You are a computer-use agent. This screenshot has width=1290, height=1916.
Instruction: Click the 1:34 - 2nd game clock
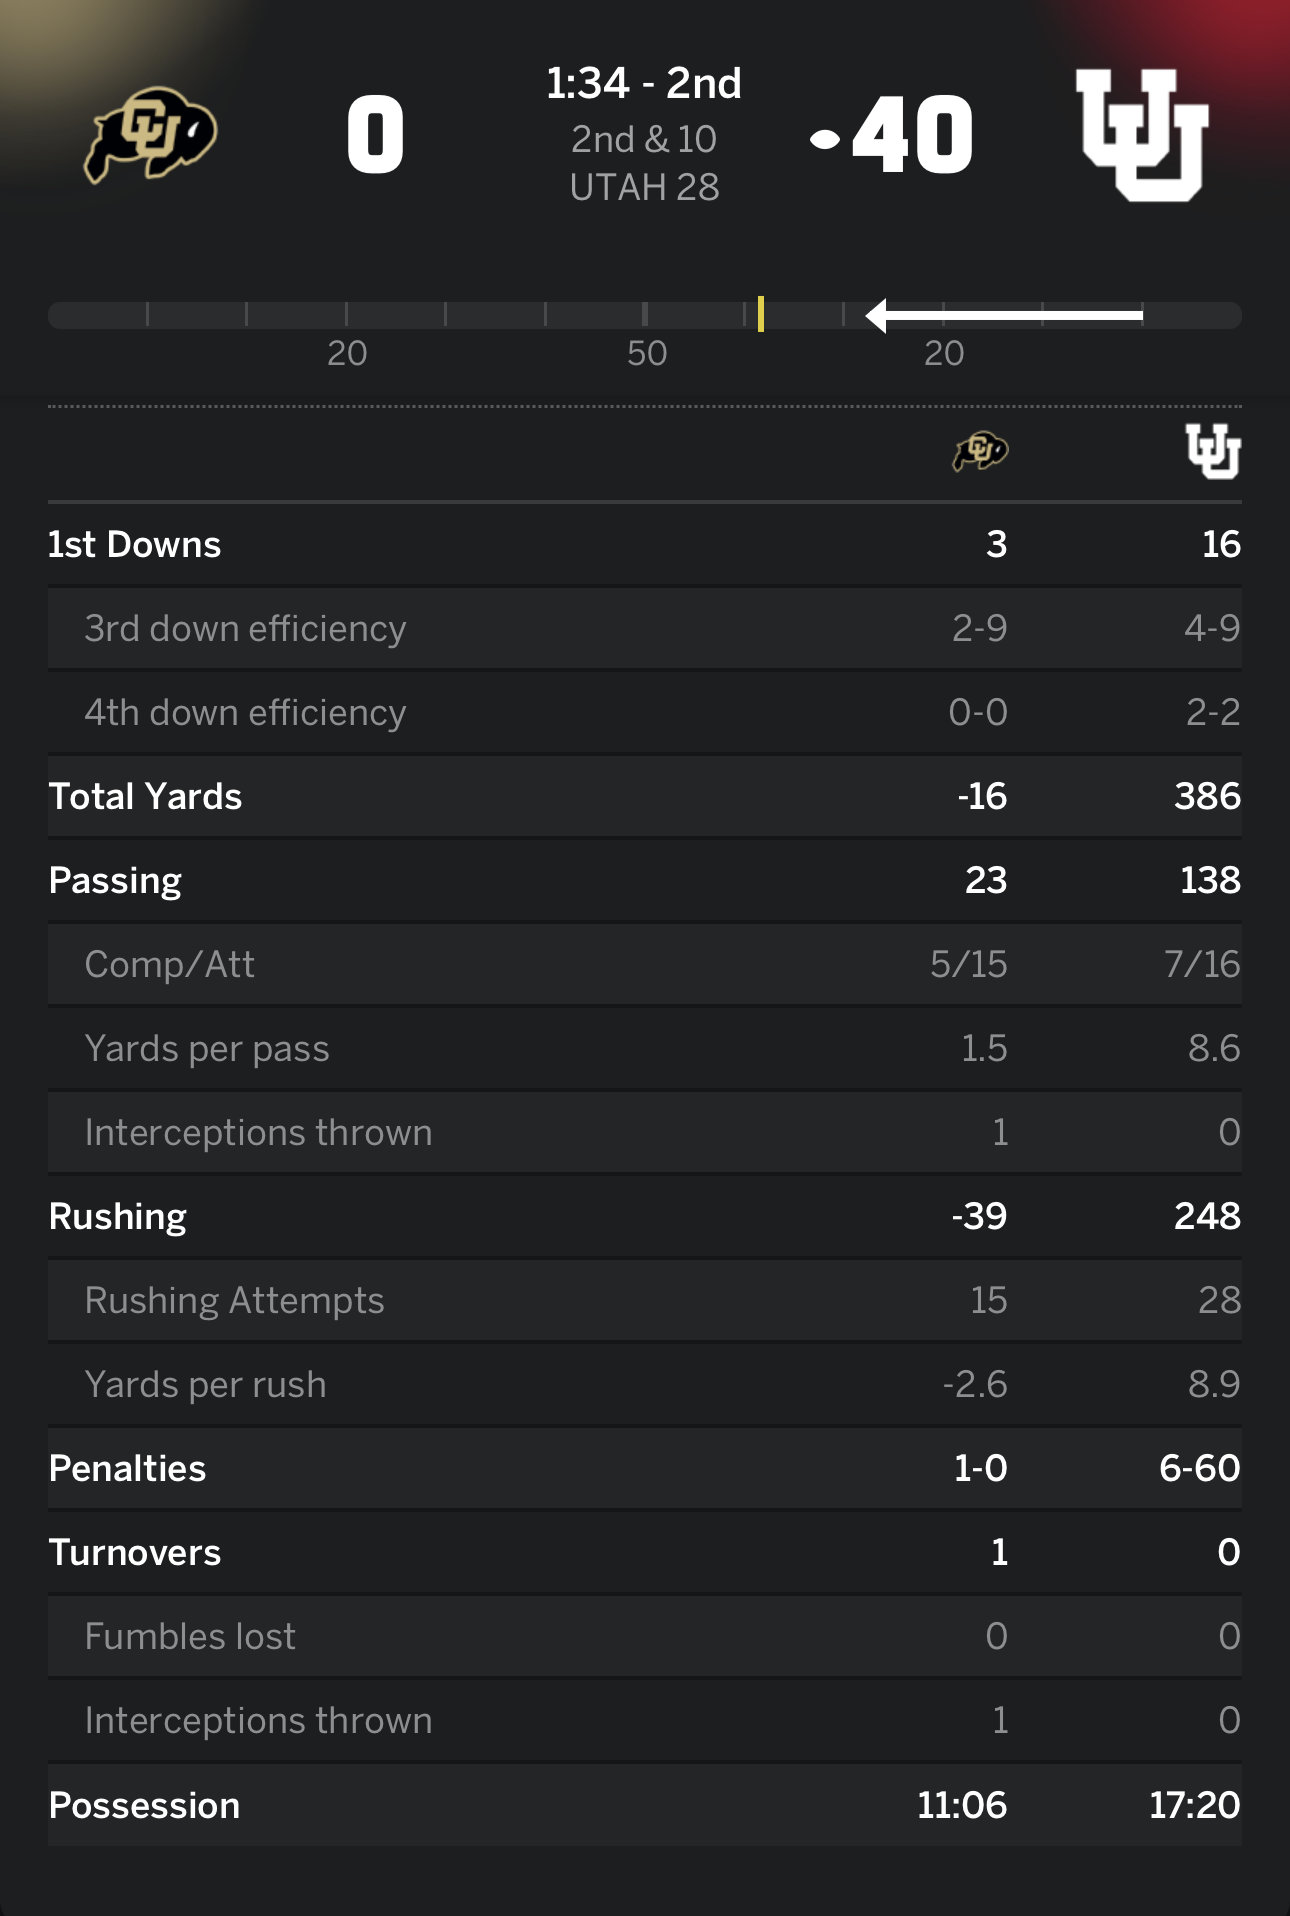[x=644, y=84]
